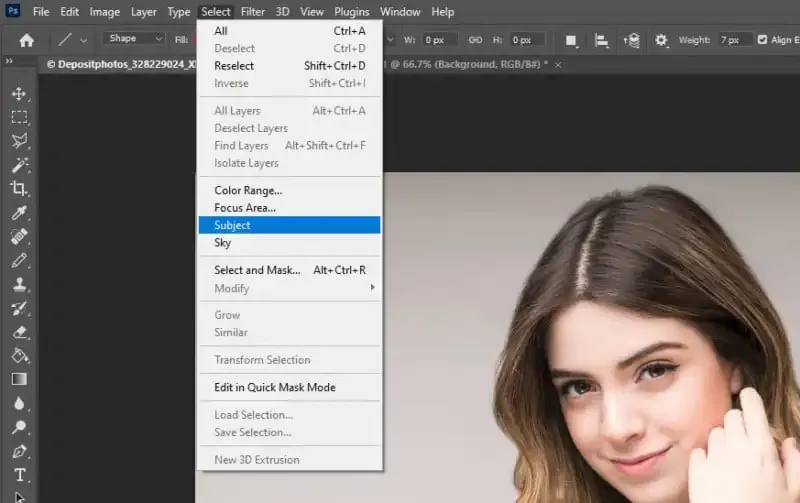Viewport: 800px width, 503px height.
Task: Select the Clone Stamp tool
Action: tap(19, 284)
